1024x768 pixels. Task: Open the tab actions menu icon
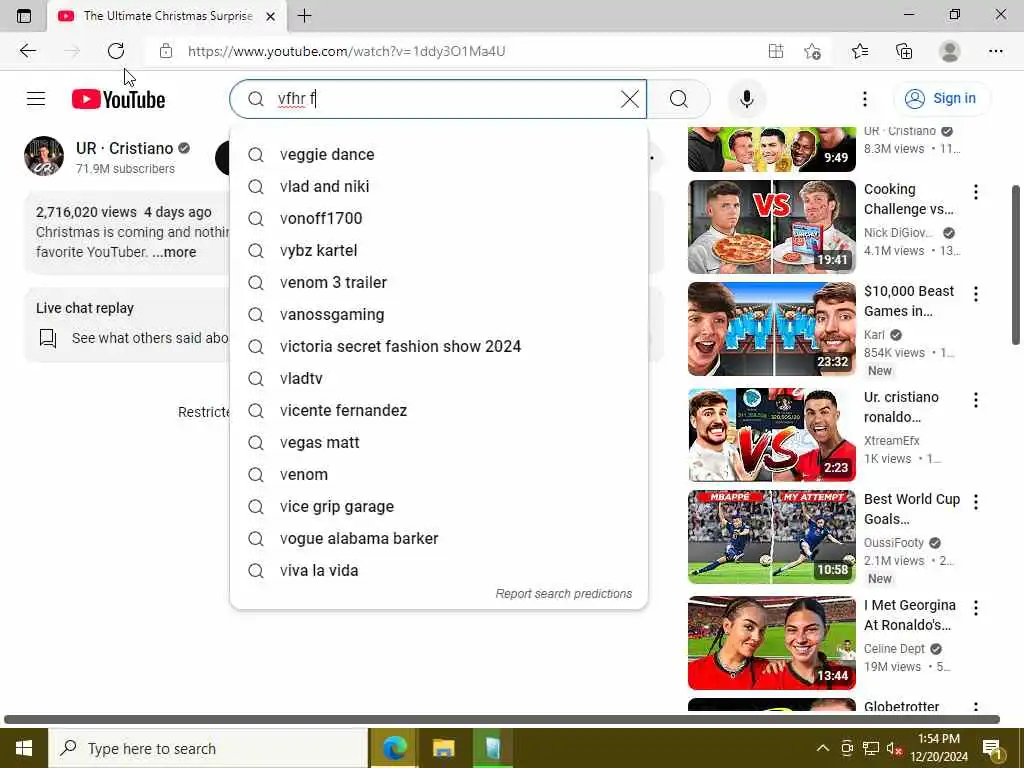tap(24, 16)
